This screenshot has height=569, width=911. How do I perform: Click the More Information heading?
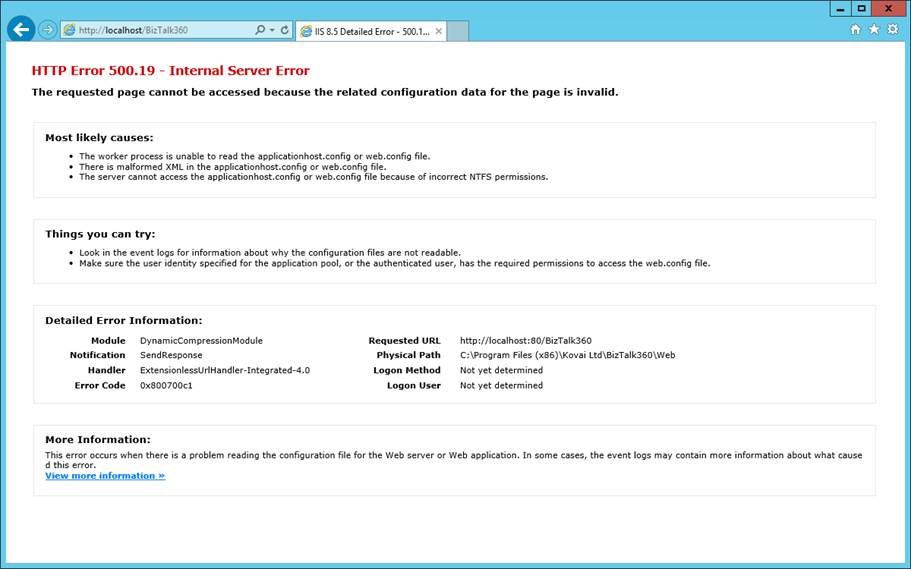point(98,439)
